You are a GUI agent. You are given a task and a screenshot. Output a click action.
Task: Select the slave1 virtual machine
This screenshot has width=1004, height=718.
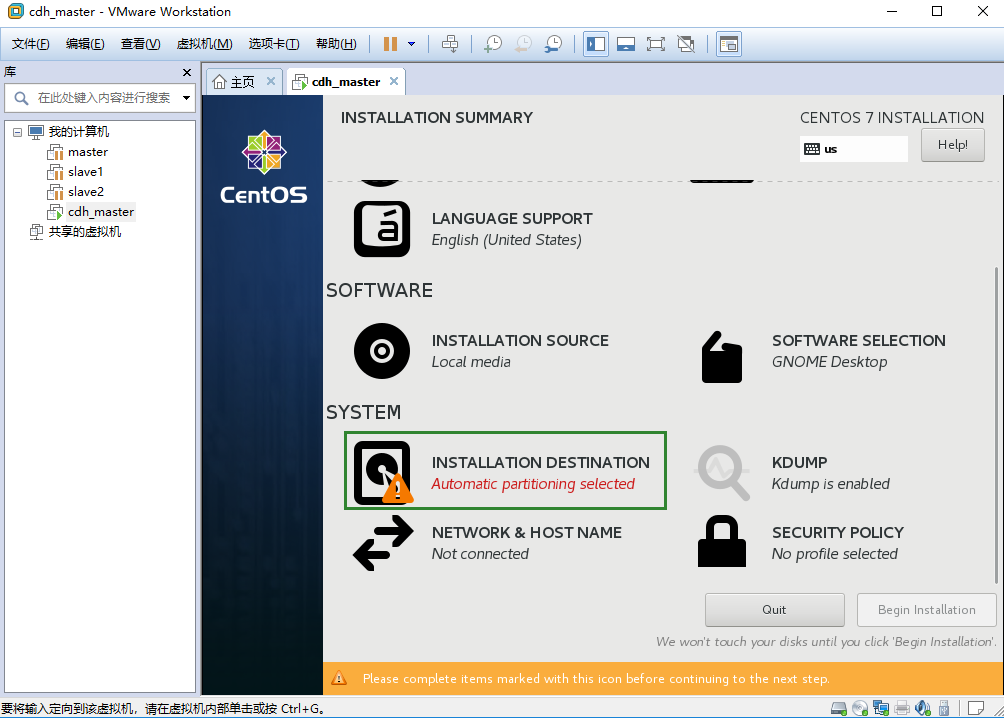click(85, 172)
